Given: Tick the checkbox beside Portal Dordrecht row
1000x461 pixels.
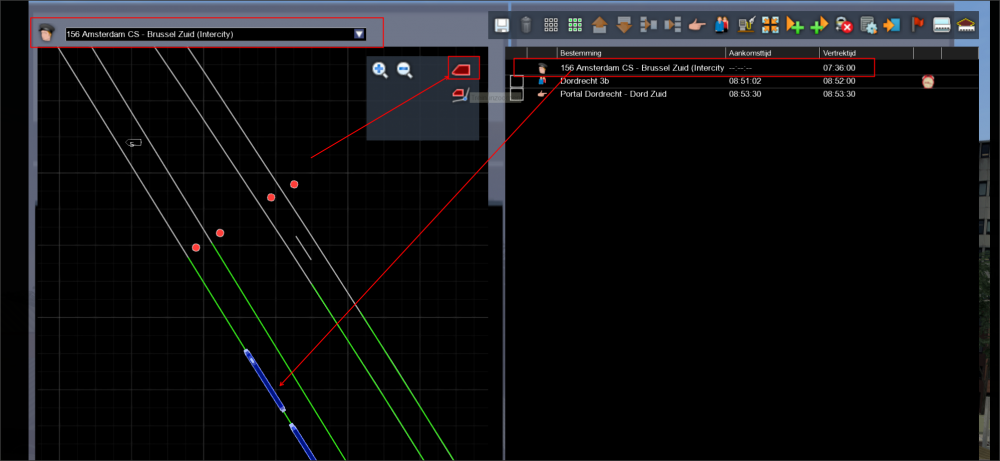Looking at the screenshot, I should tap(517, 94).
